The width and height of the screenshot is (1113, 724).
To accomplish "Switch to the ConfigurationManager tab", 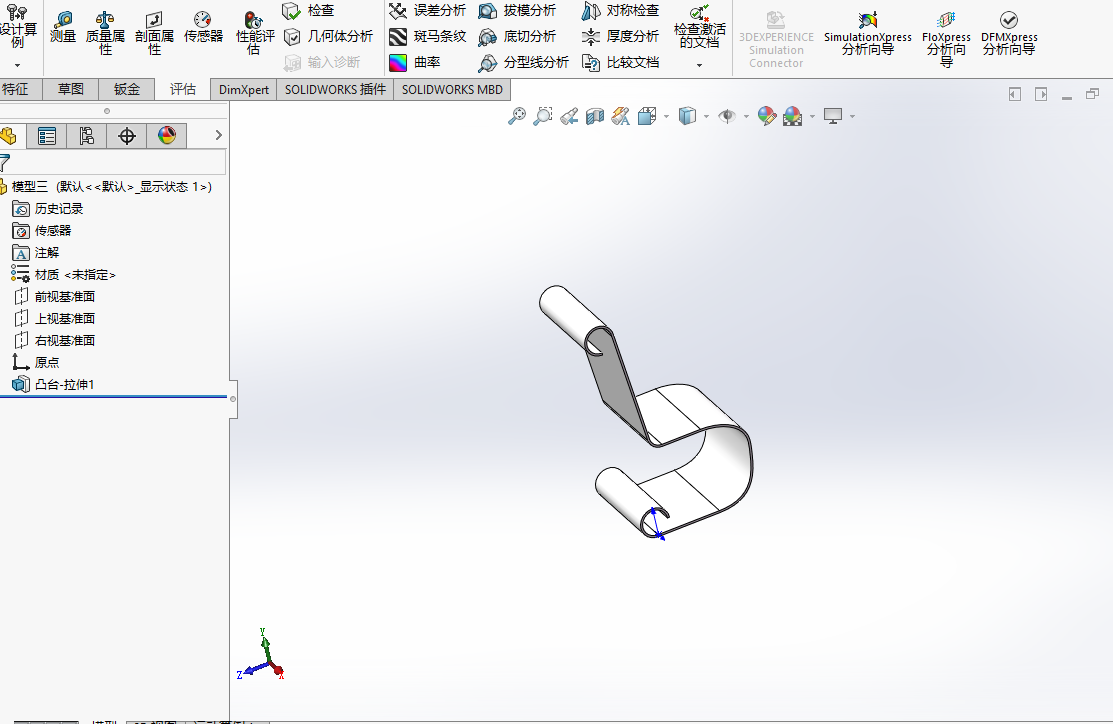I will (87, 136).
